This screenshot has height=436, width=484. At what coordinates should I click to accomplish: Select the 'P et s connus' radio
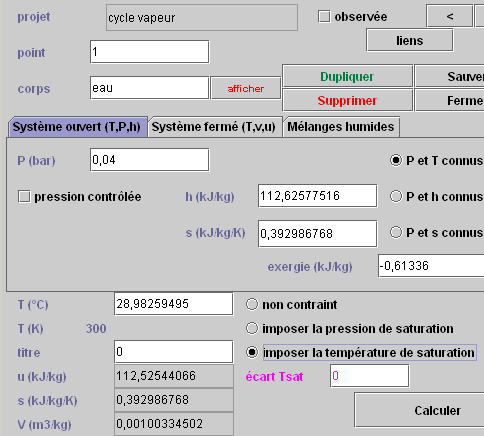(x=396, y=232)
